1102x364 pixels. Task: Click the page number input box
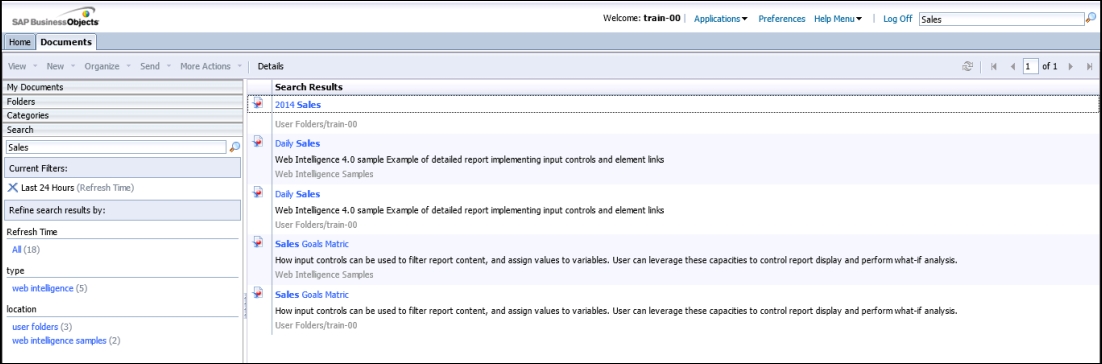pyautogui.click(x=1031, y=67)
